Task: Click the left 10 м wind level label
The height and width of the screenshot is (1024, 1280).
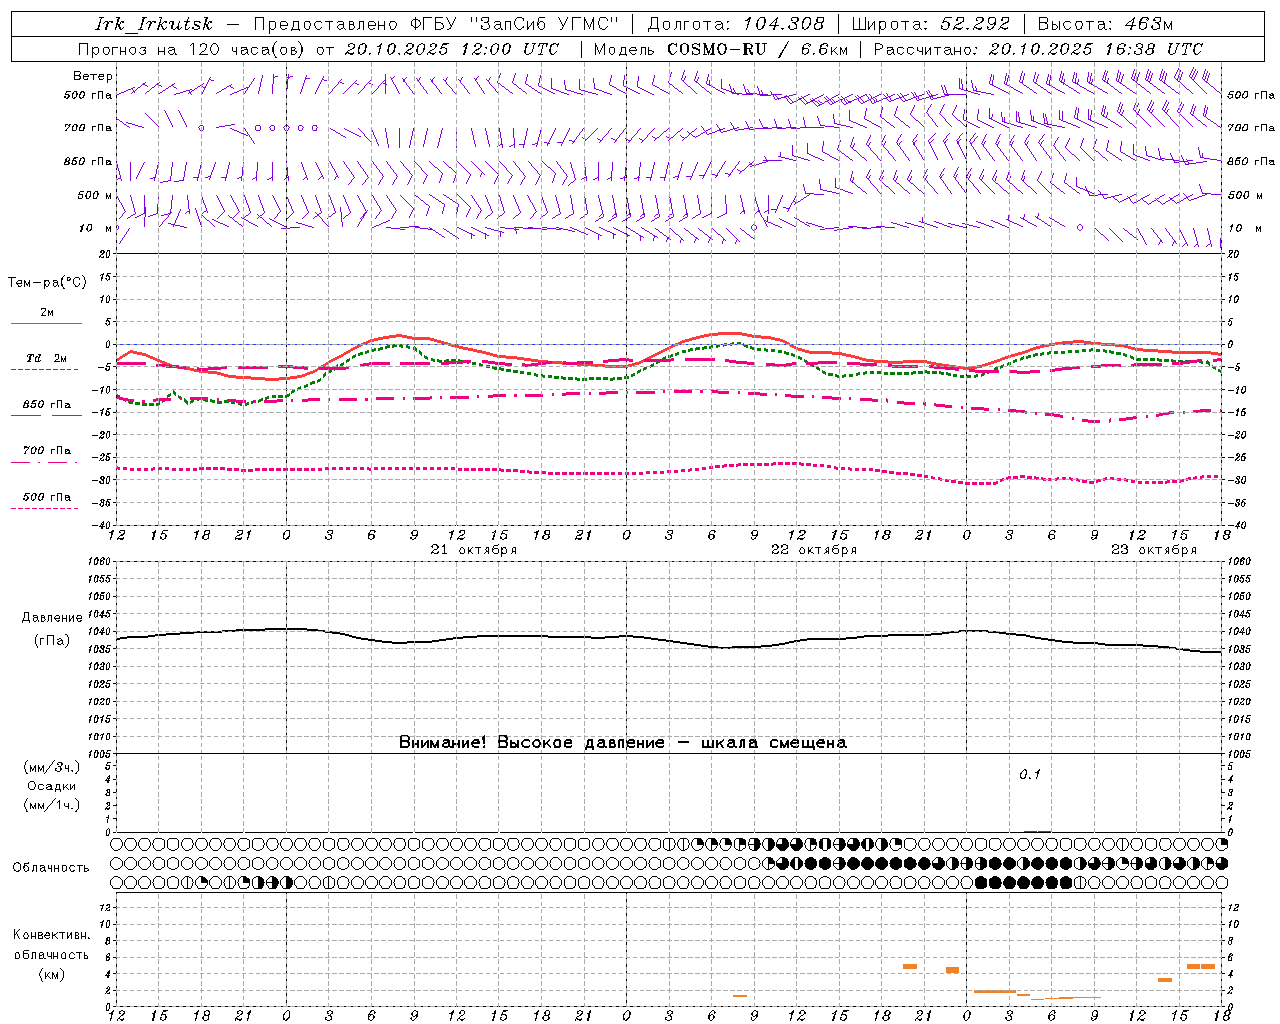Action: [96, 228]
